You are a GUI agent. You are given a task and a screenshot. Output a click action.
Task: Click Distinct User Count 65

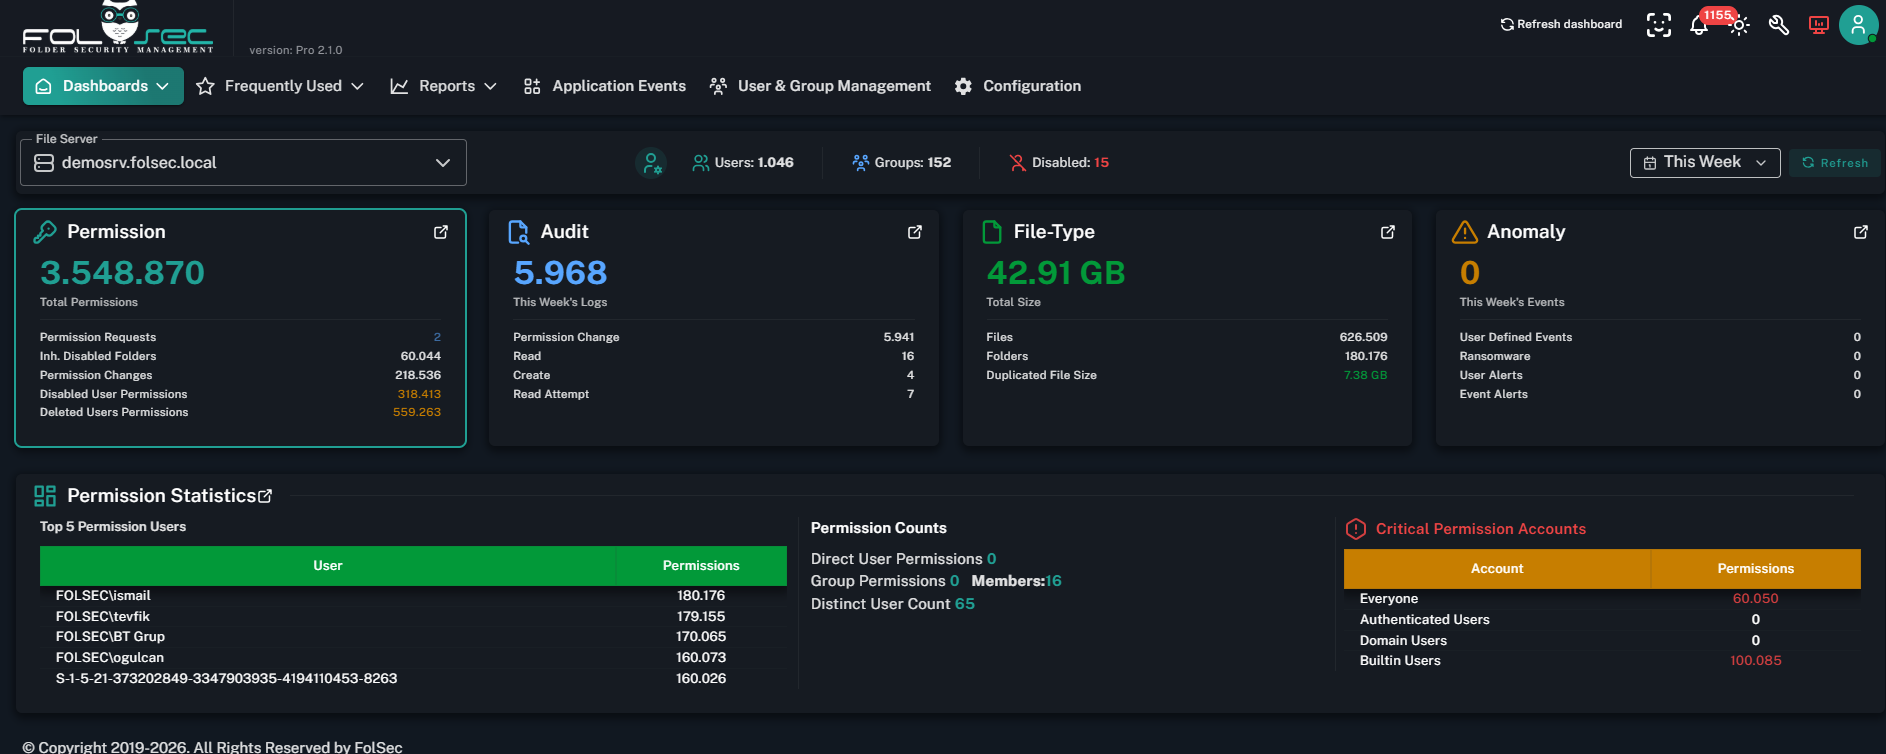pos(965,604)
